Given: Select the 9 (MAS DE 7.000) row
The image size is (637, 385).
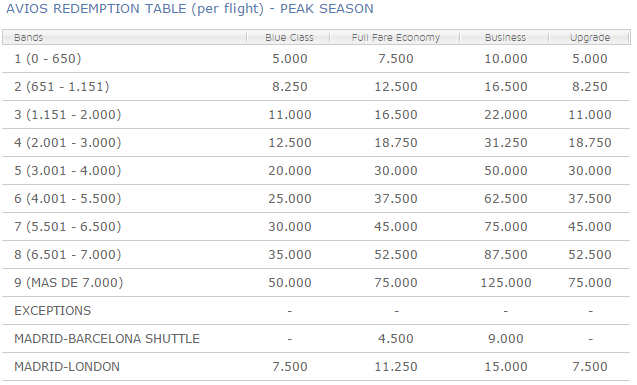Looking at the screenshot, I should tap(316, 283).
